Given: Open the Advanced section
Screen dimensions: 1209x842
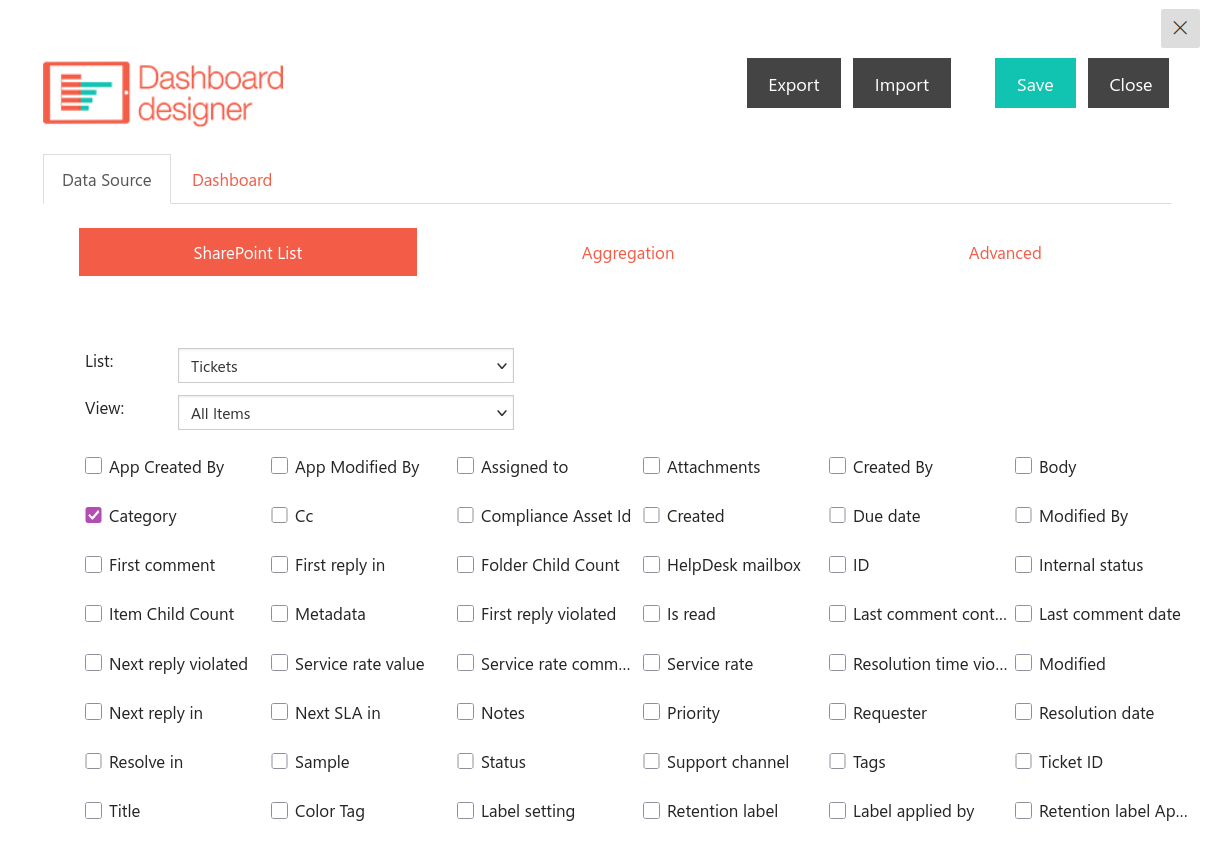Looking at the screenshot, I should click(x=1005, y=253).
